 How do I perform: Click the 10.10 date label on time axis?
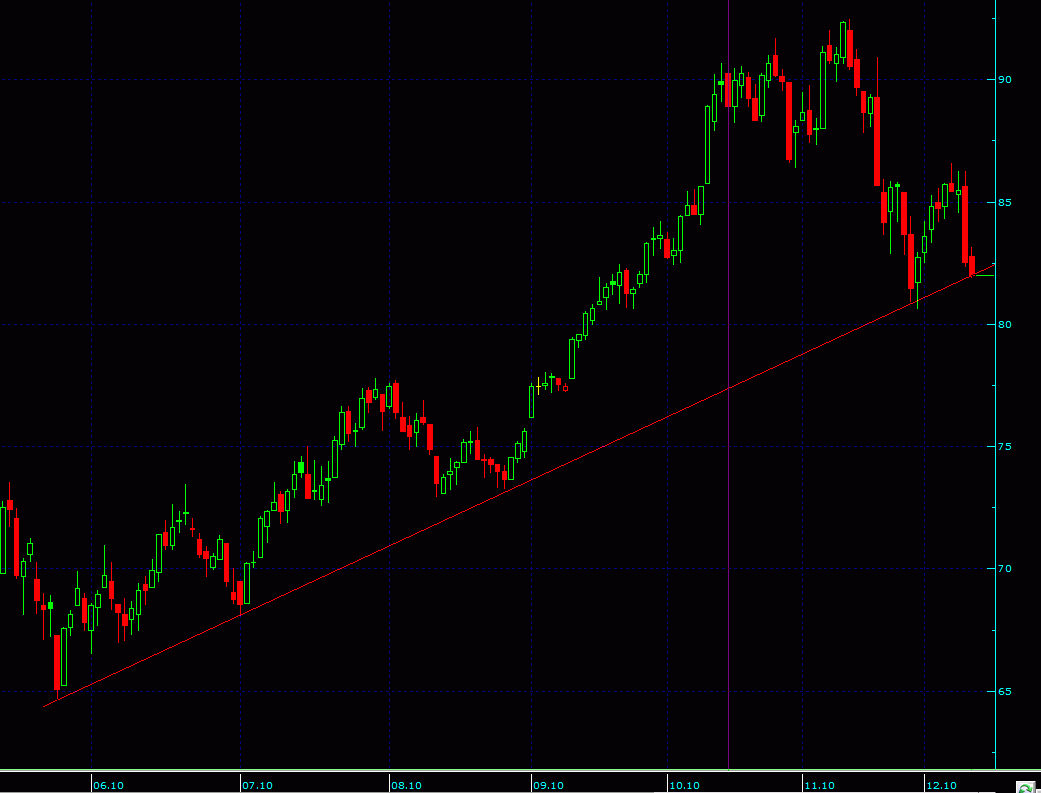[x=685, y=785]
